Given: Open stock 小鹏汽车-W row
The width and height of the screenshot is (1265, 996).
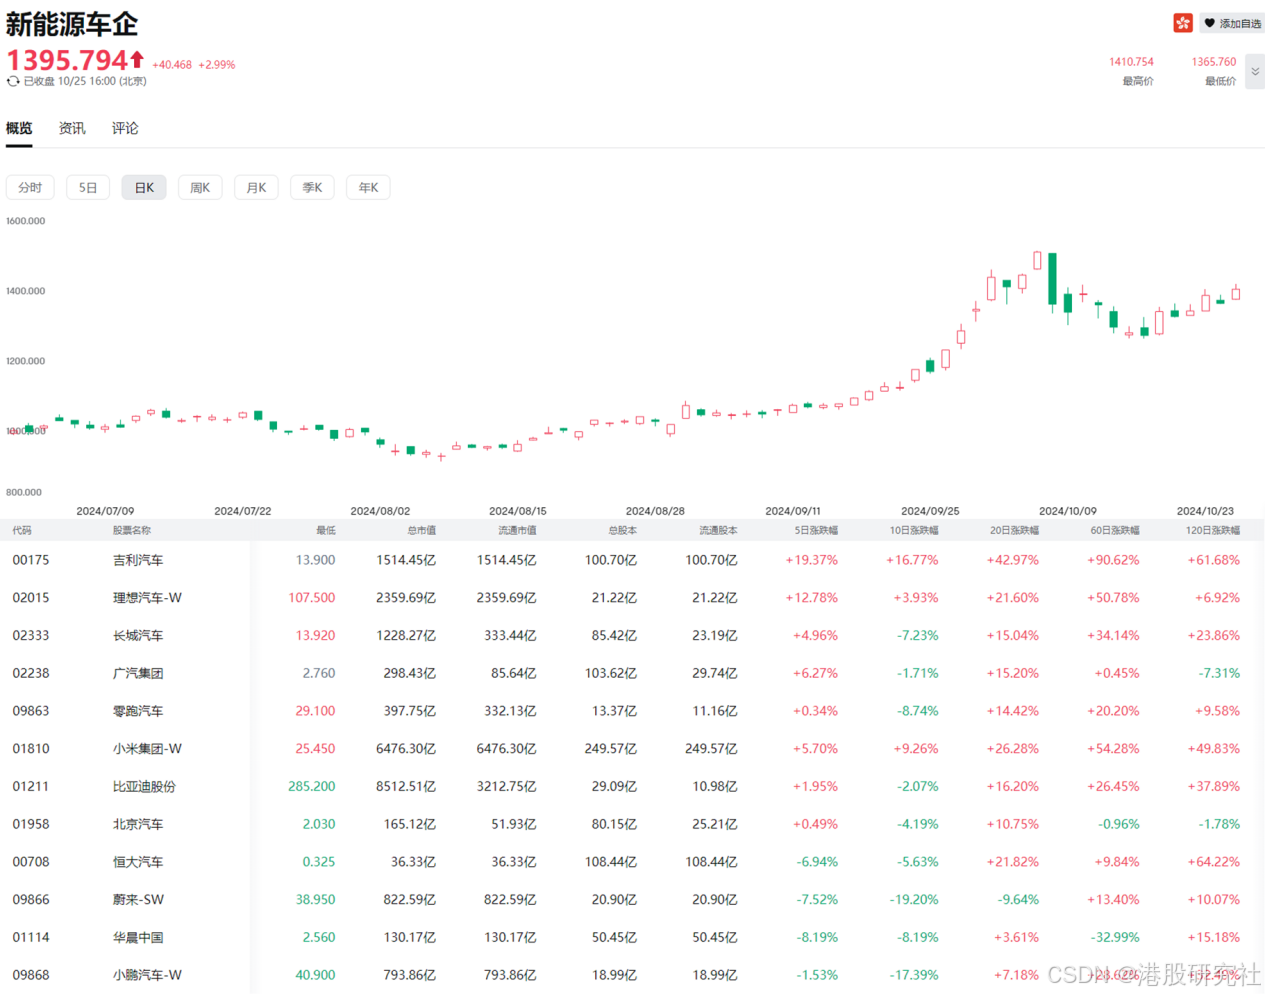Looking at the screenshot, I should point(632,975).
